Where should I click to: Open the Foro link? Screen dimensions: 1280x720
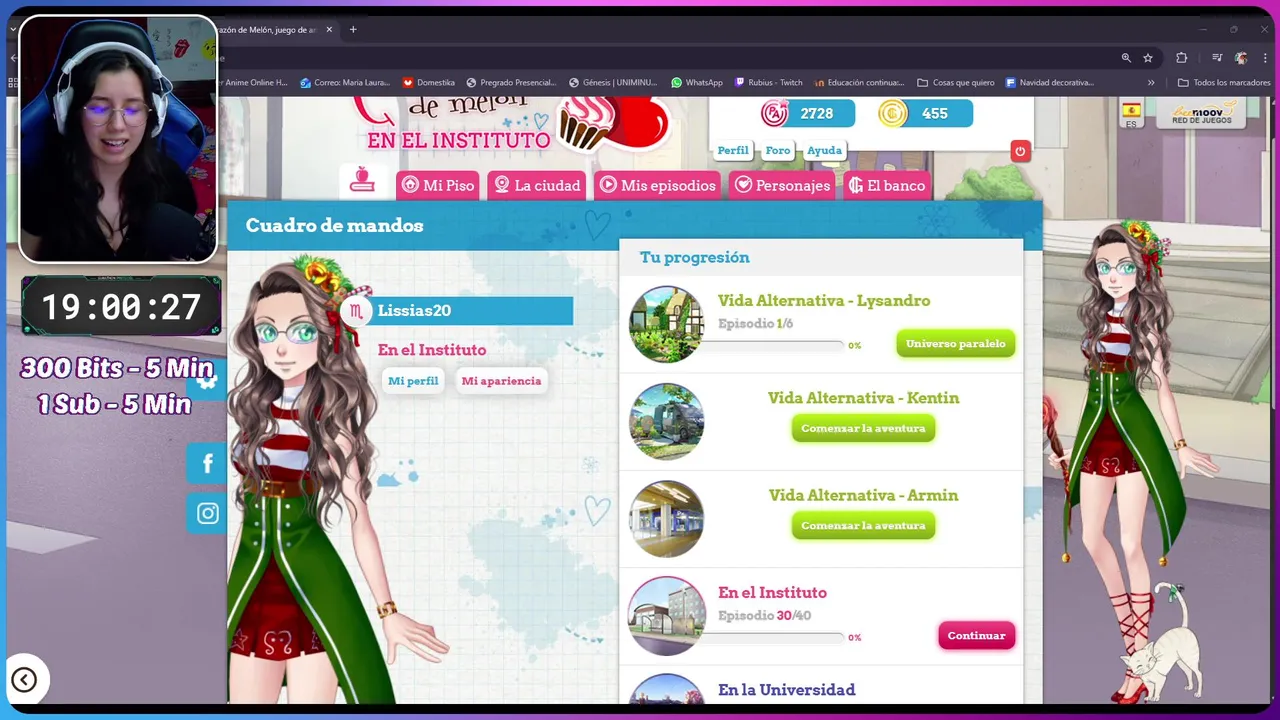tap(778, 150)
